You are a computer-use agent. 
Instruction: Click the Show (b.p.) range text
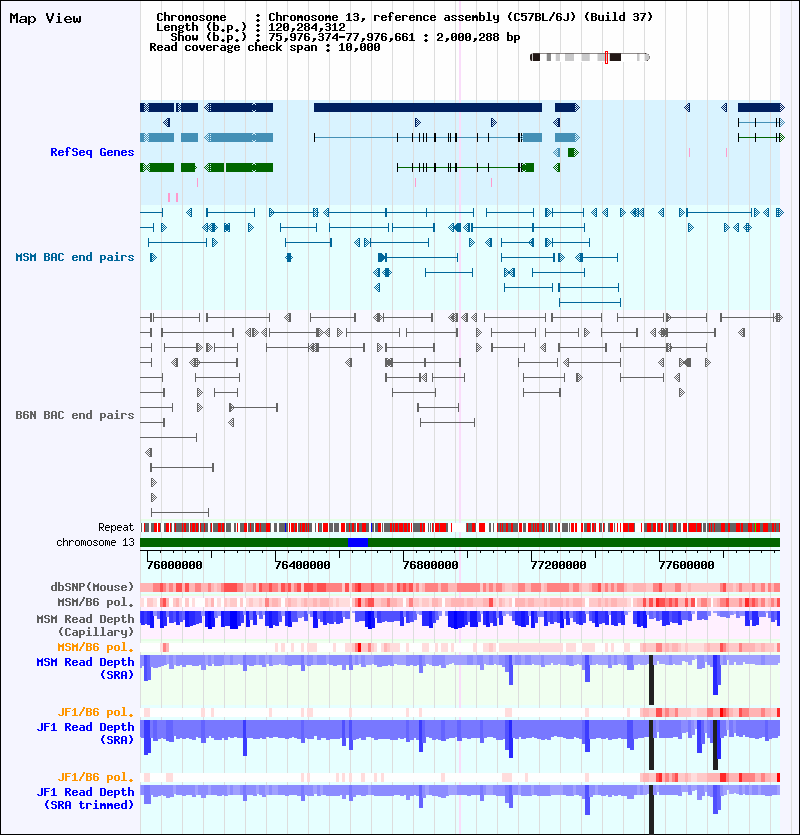394,37
